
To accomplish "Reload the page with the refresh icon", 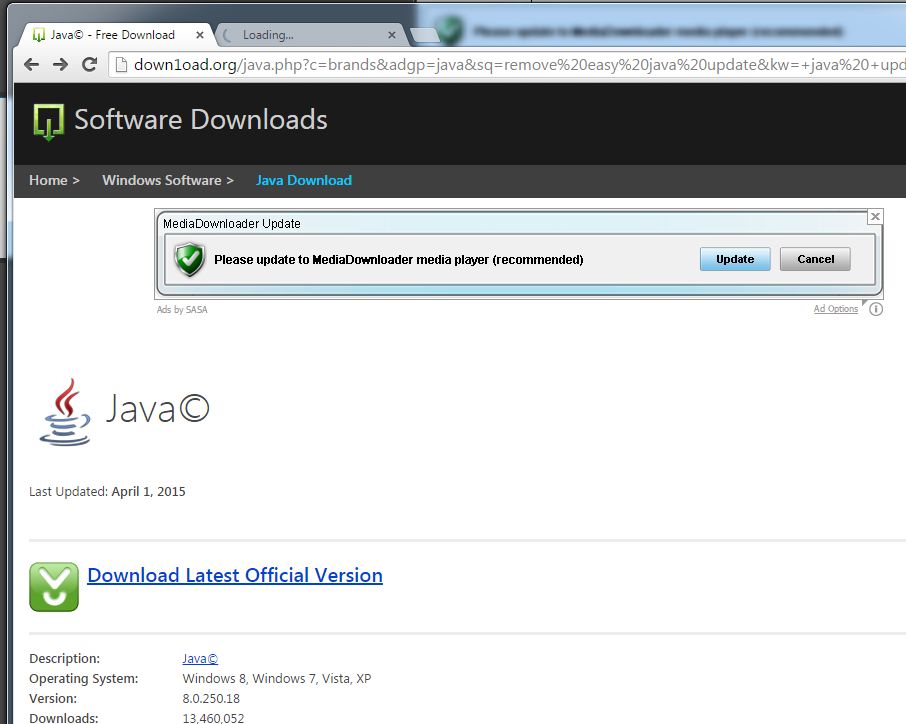I will click(x=89, y=64).
